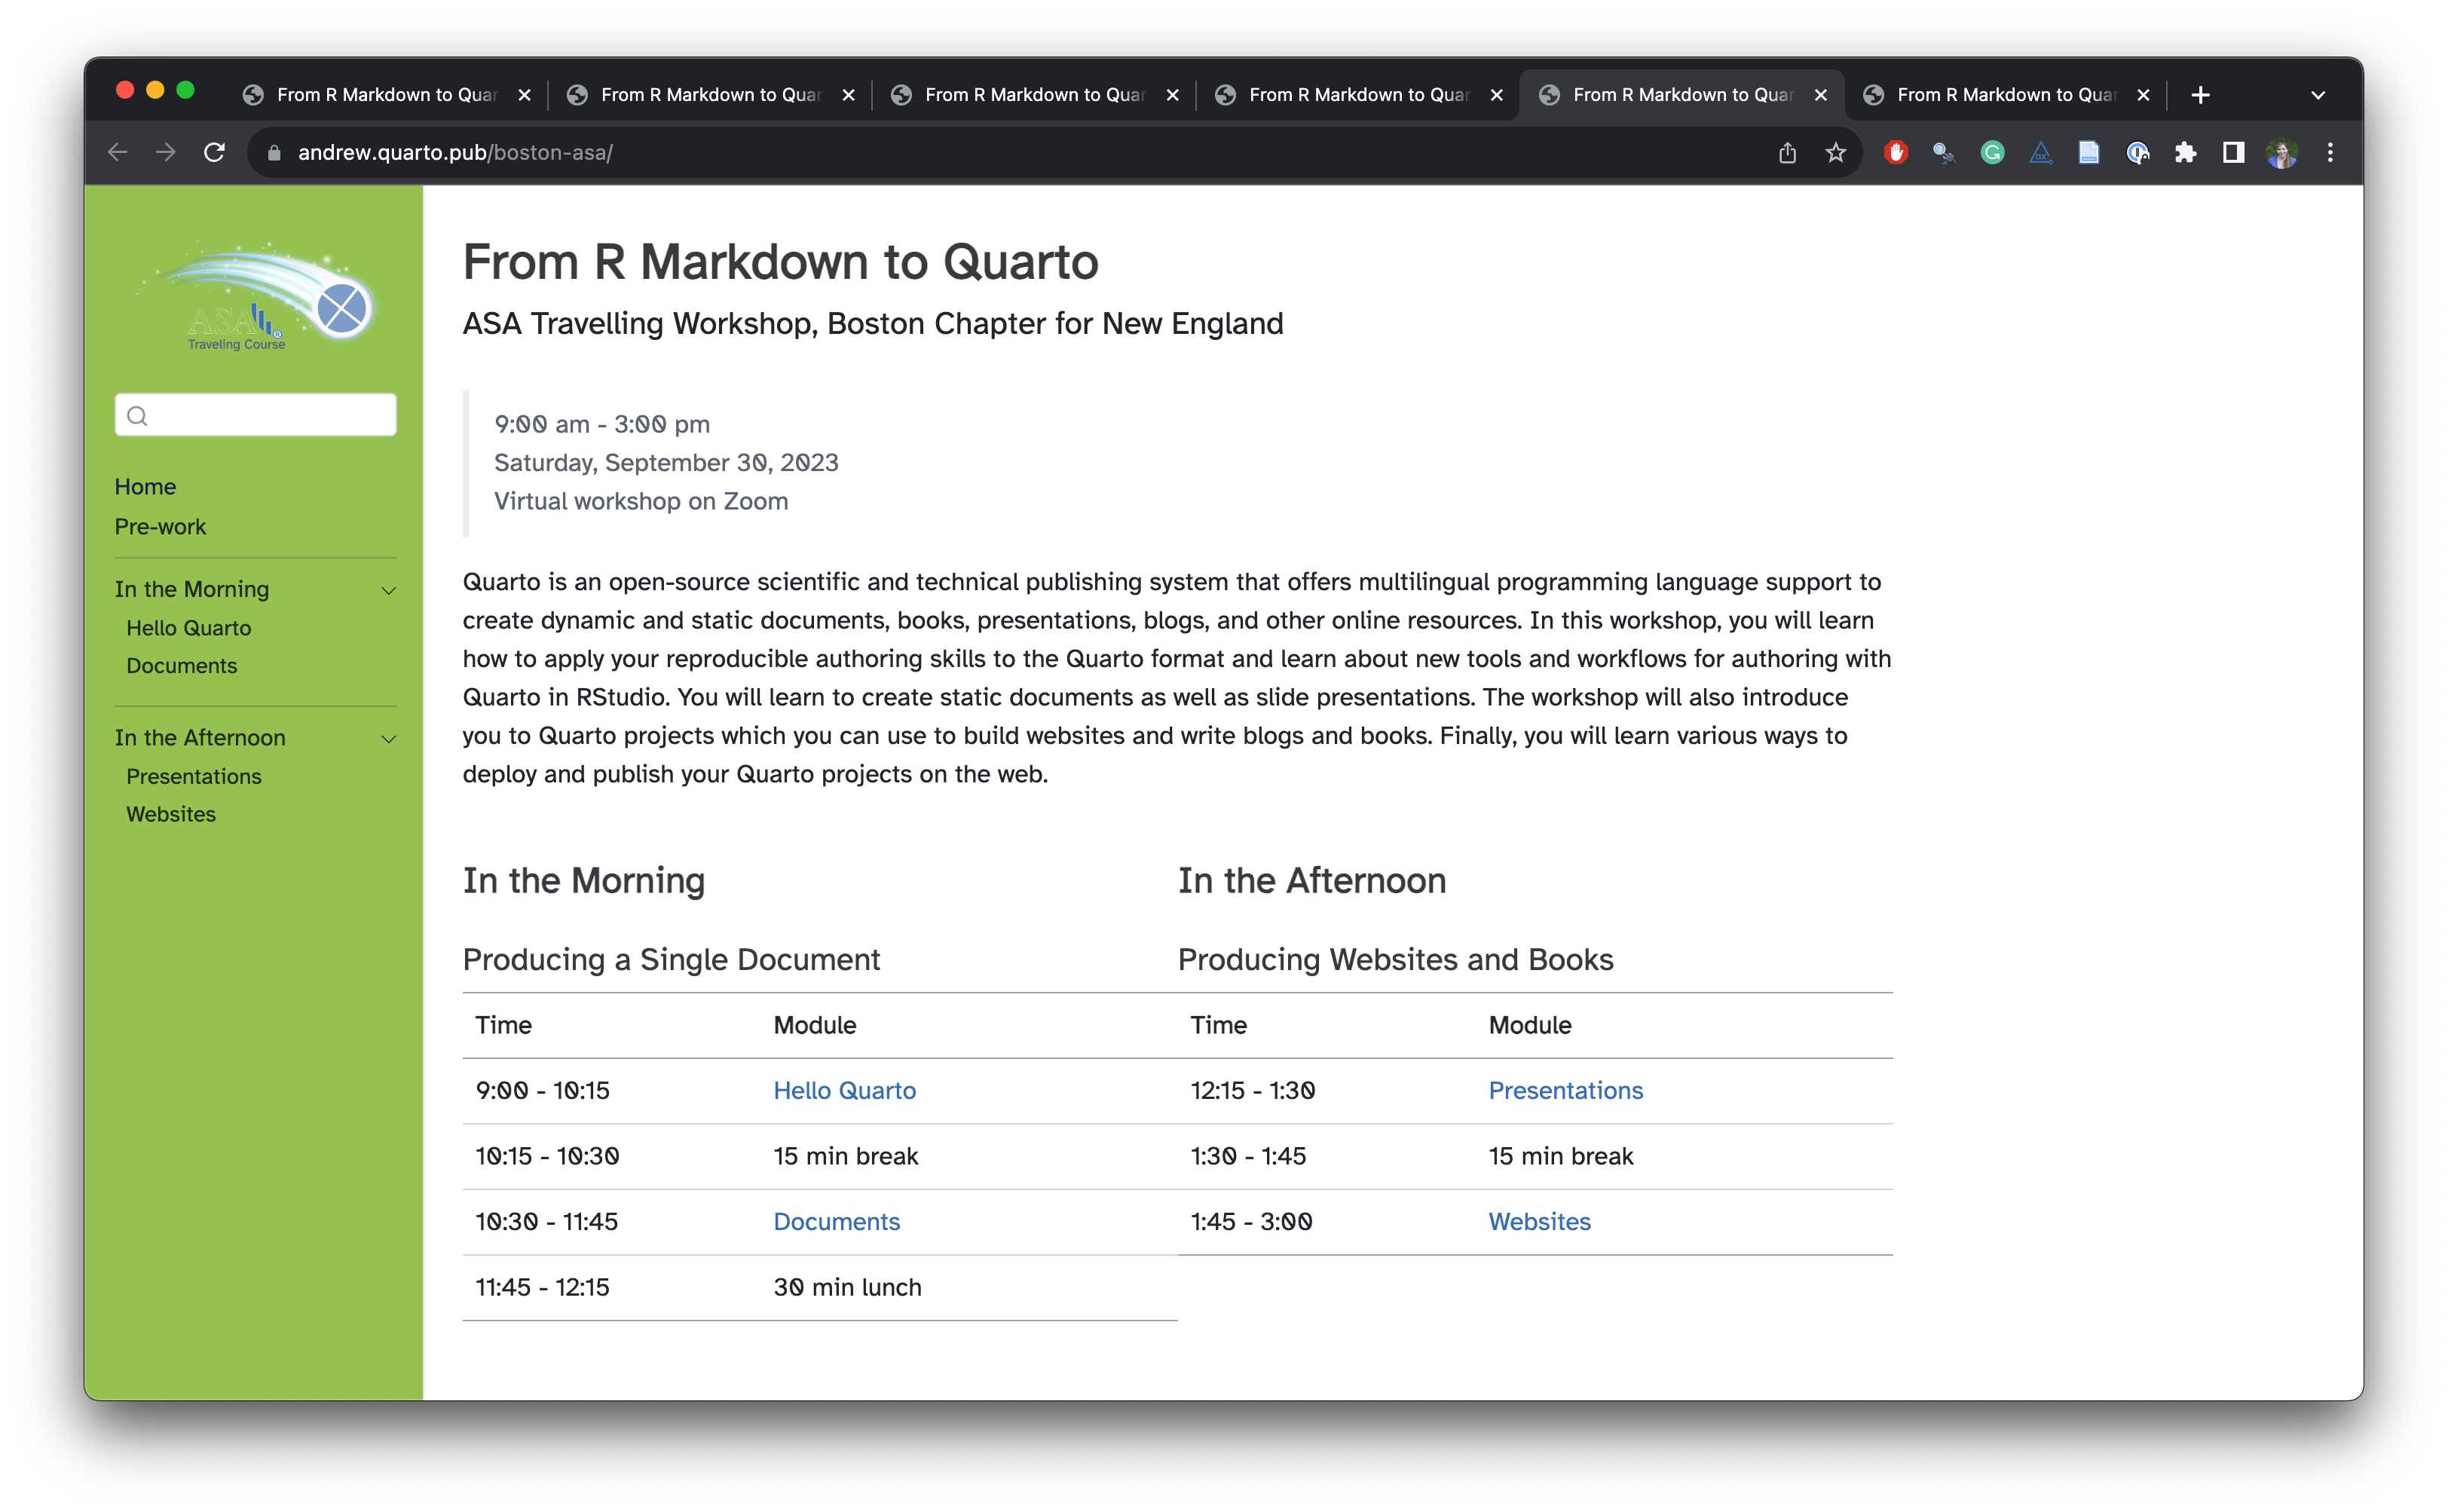Click the Grammarly browser extension icon
The image size is (2448, 1512).
(1994, 152)
